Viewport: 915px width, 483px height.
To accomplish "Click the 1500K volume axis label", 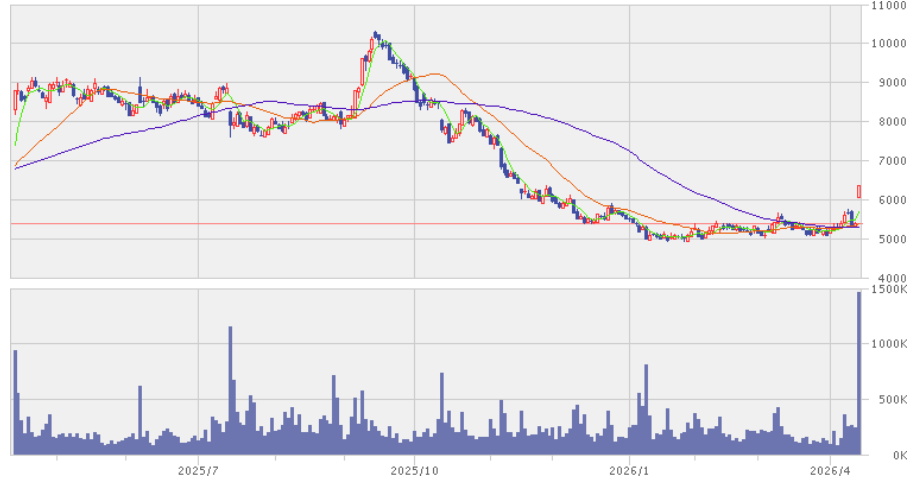I will (889, 290).
